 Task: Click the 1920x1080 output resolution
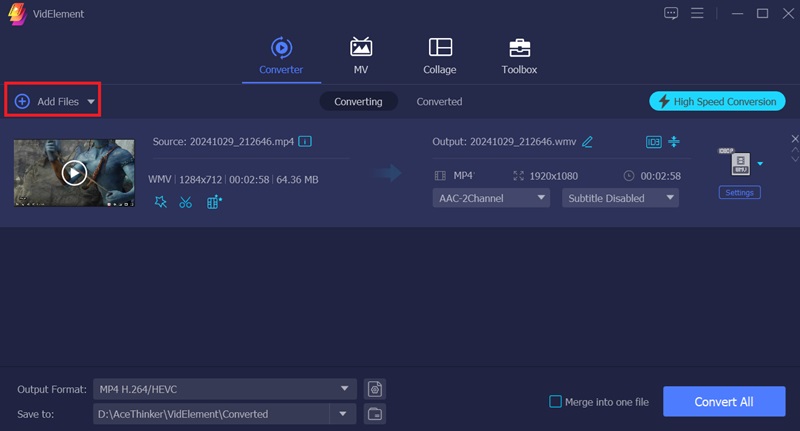click(x=554, y=176)
